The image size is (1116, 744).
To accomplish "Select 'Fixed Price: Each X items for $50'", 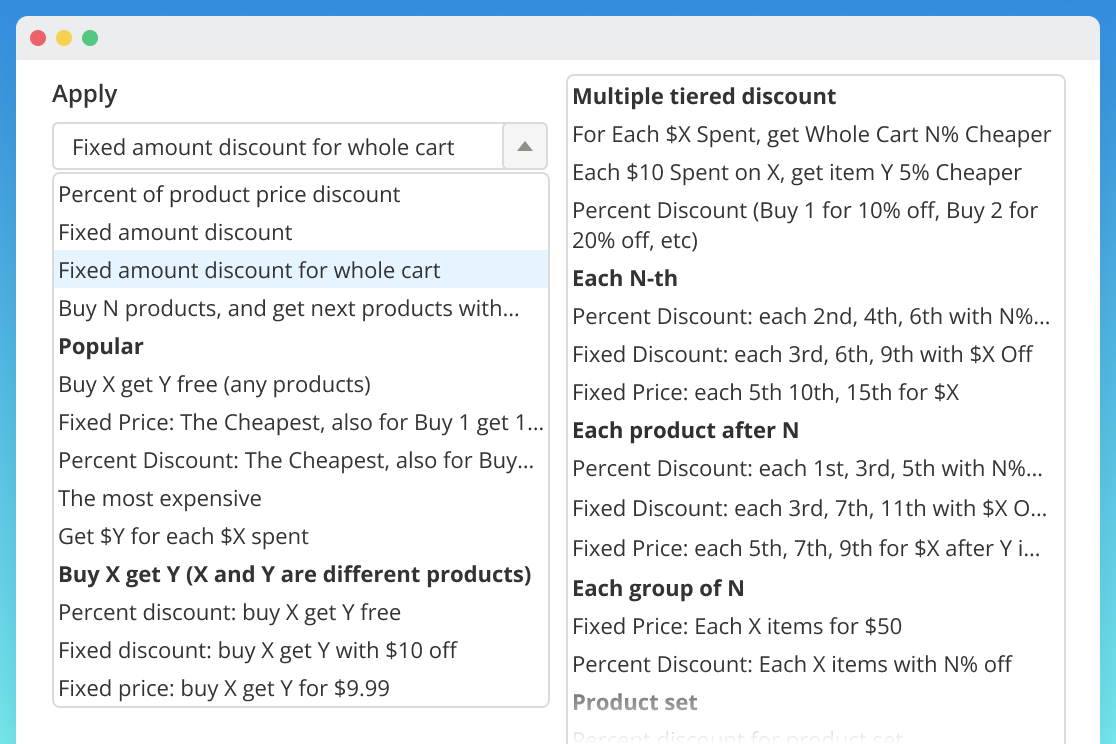I will (x=737, y=627).
